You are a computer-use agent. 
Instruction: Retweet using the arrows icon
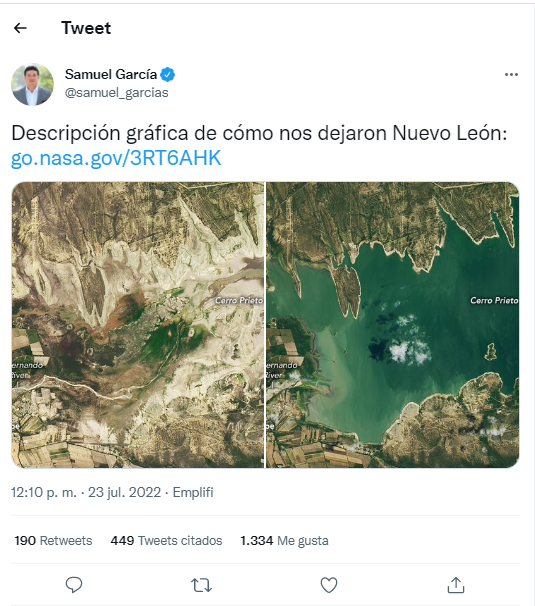tap(201, 585)
